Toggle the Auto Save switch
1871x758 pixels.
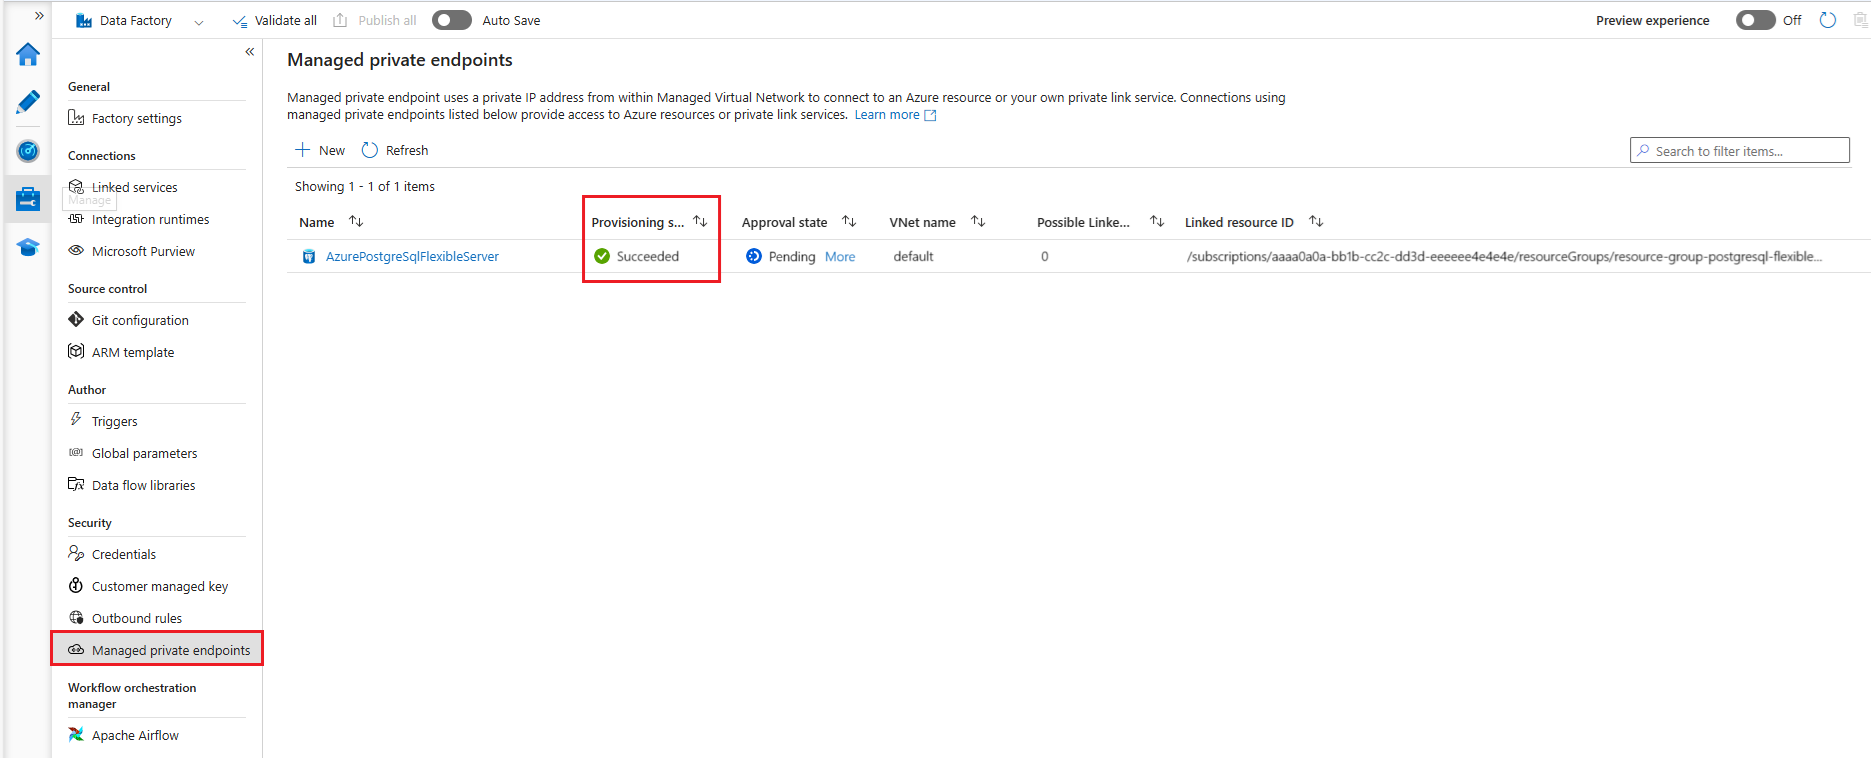point(452,20)
